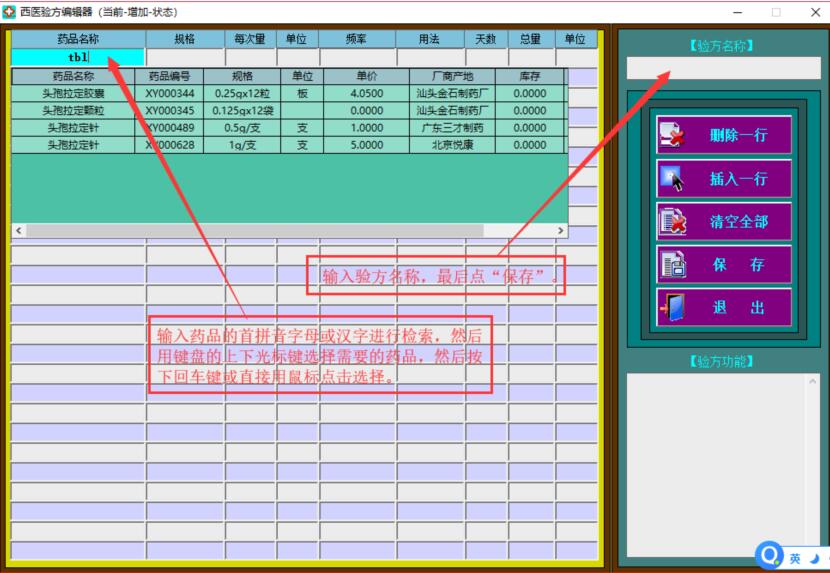
Task: Click the drug list scrollbar right arrow
Action: click(560, 230)
